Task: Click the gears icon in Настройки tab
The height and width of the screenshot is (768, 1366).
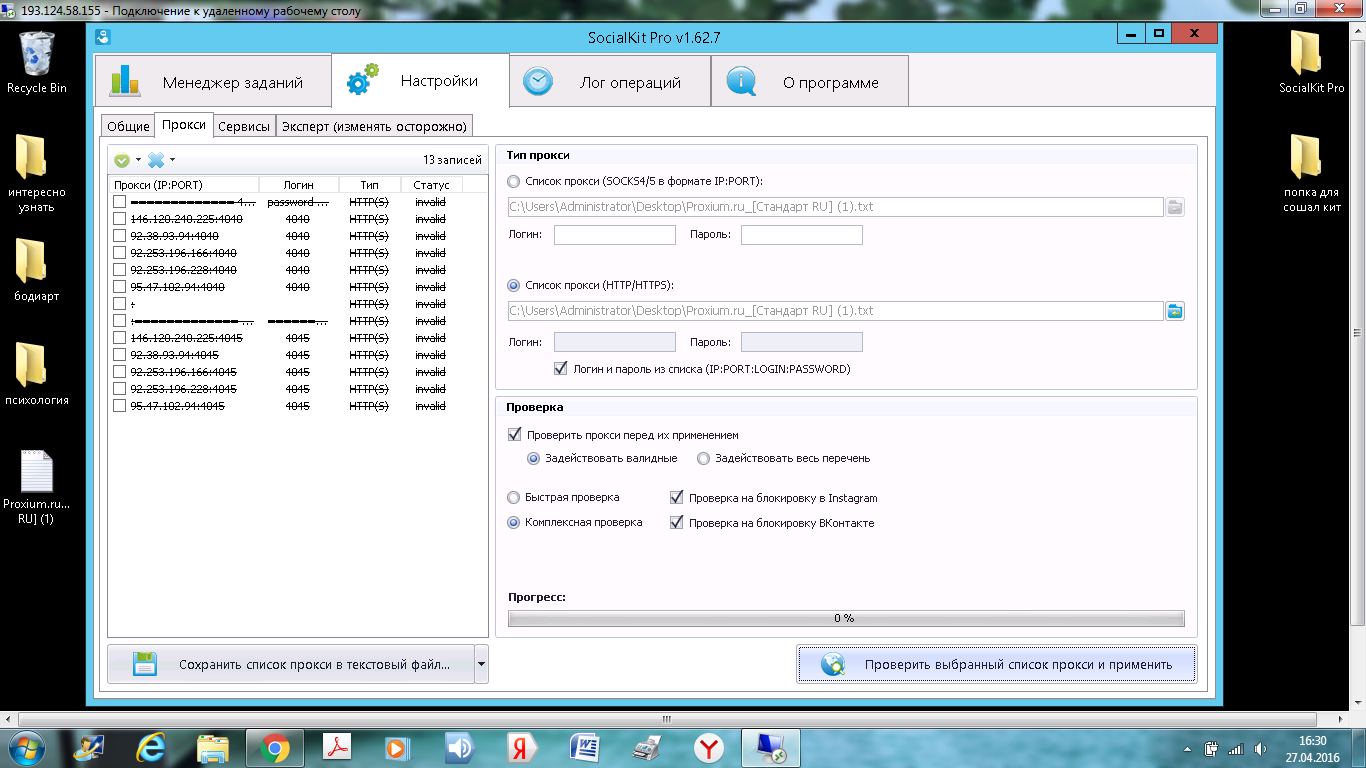Action: [x=363, y=79]
